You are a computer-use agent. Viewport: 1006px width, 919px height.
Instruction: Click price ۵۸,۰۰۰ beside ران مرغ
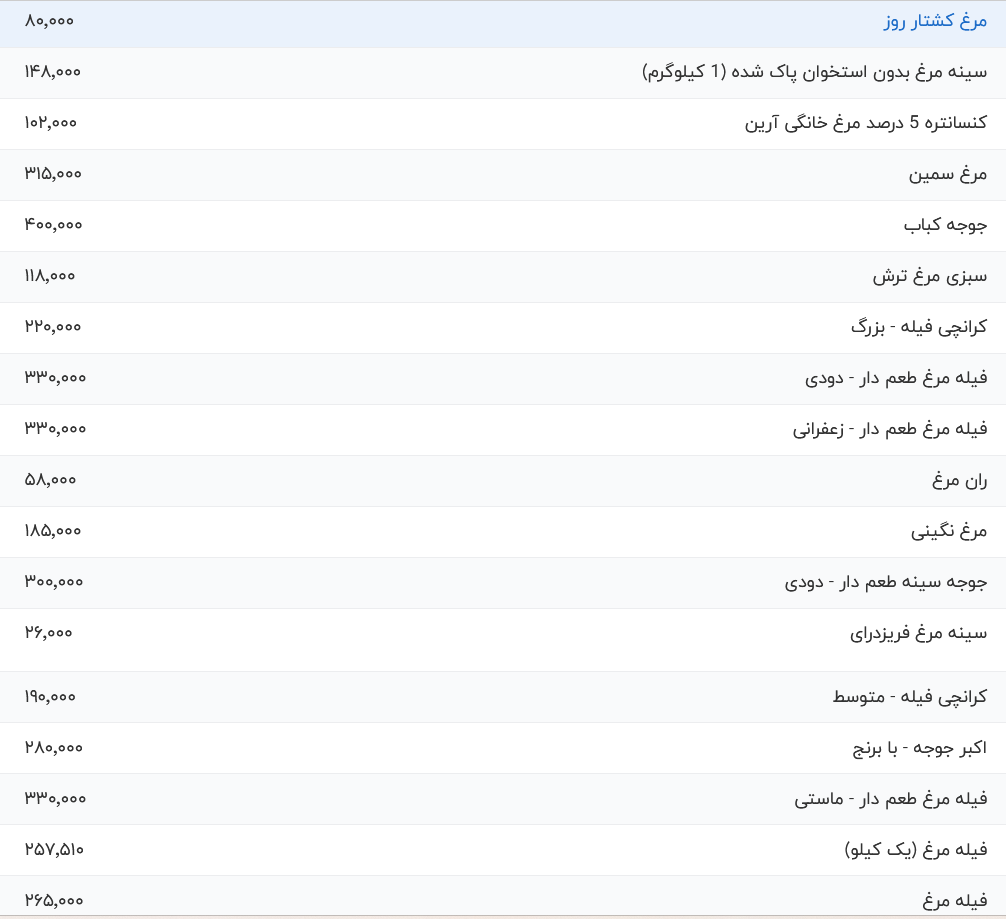50,479
